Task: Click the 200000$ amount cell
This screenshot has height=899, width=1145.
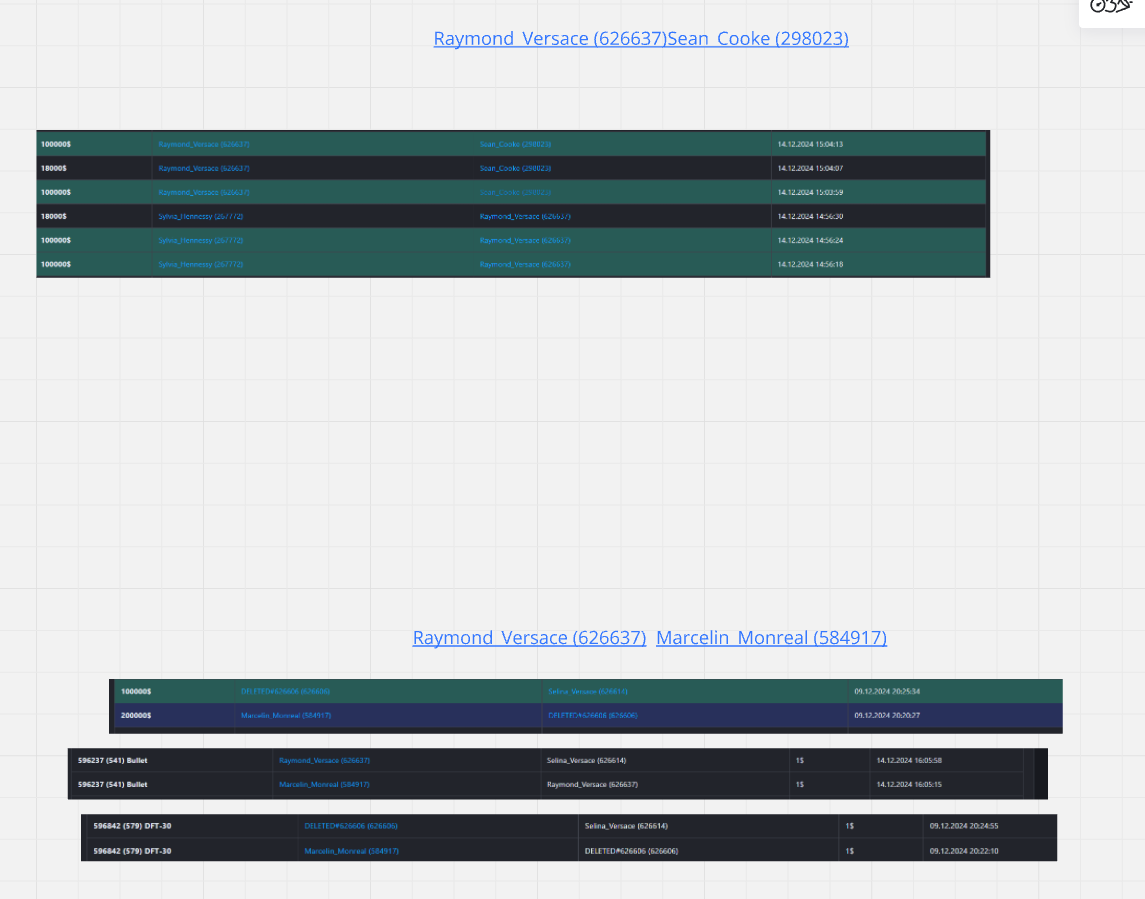Action: point(136,715)
